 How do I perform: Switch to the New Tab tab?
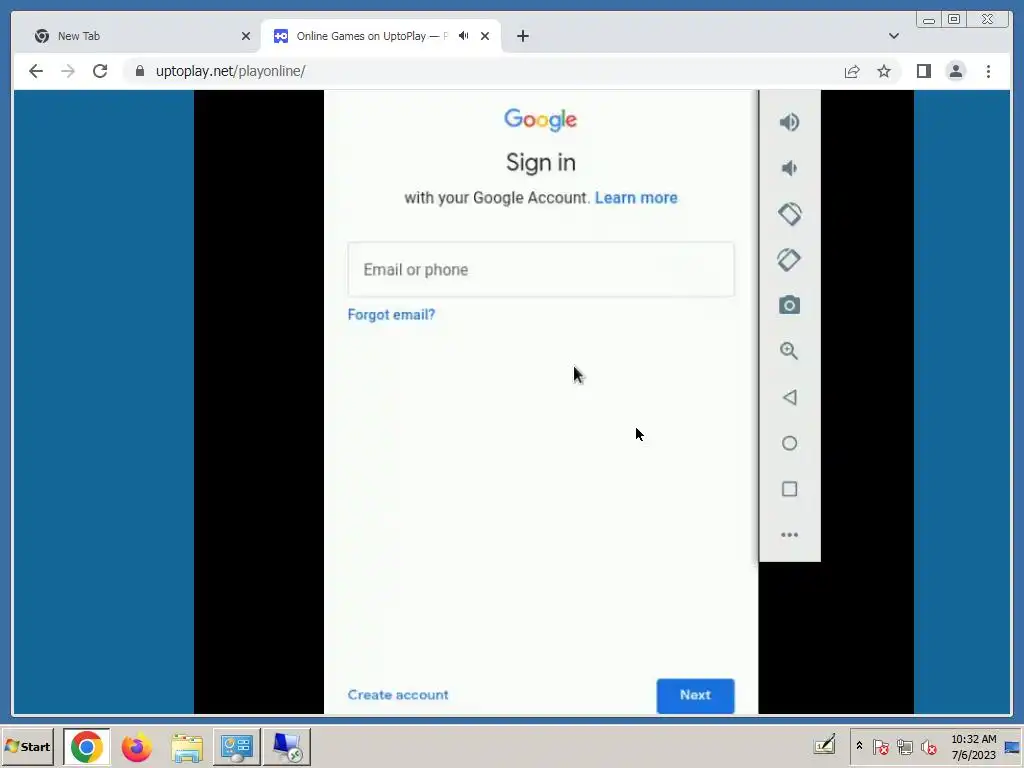click(142, 36)
